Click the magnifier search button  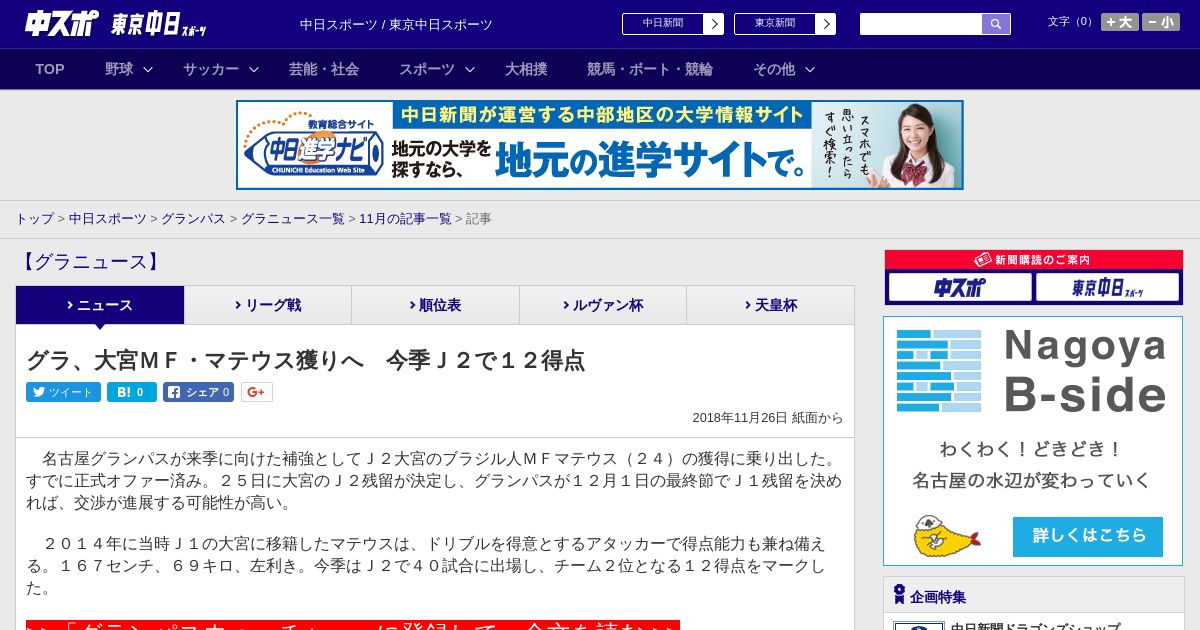pyautogui.click(x=996, y=24)
